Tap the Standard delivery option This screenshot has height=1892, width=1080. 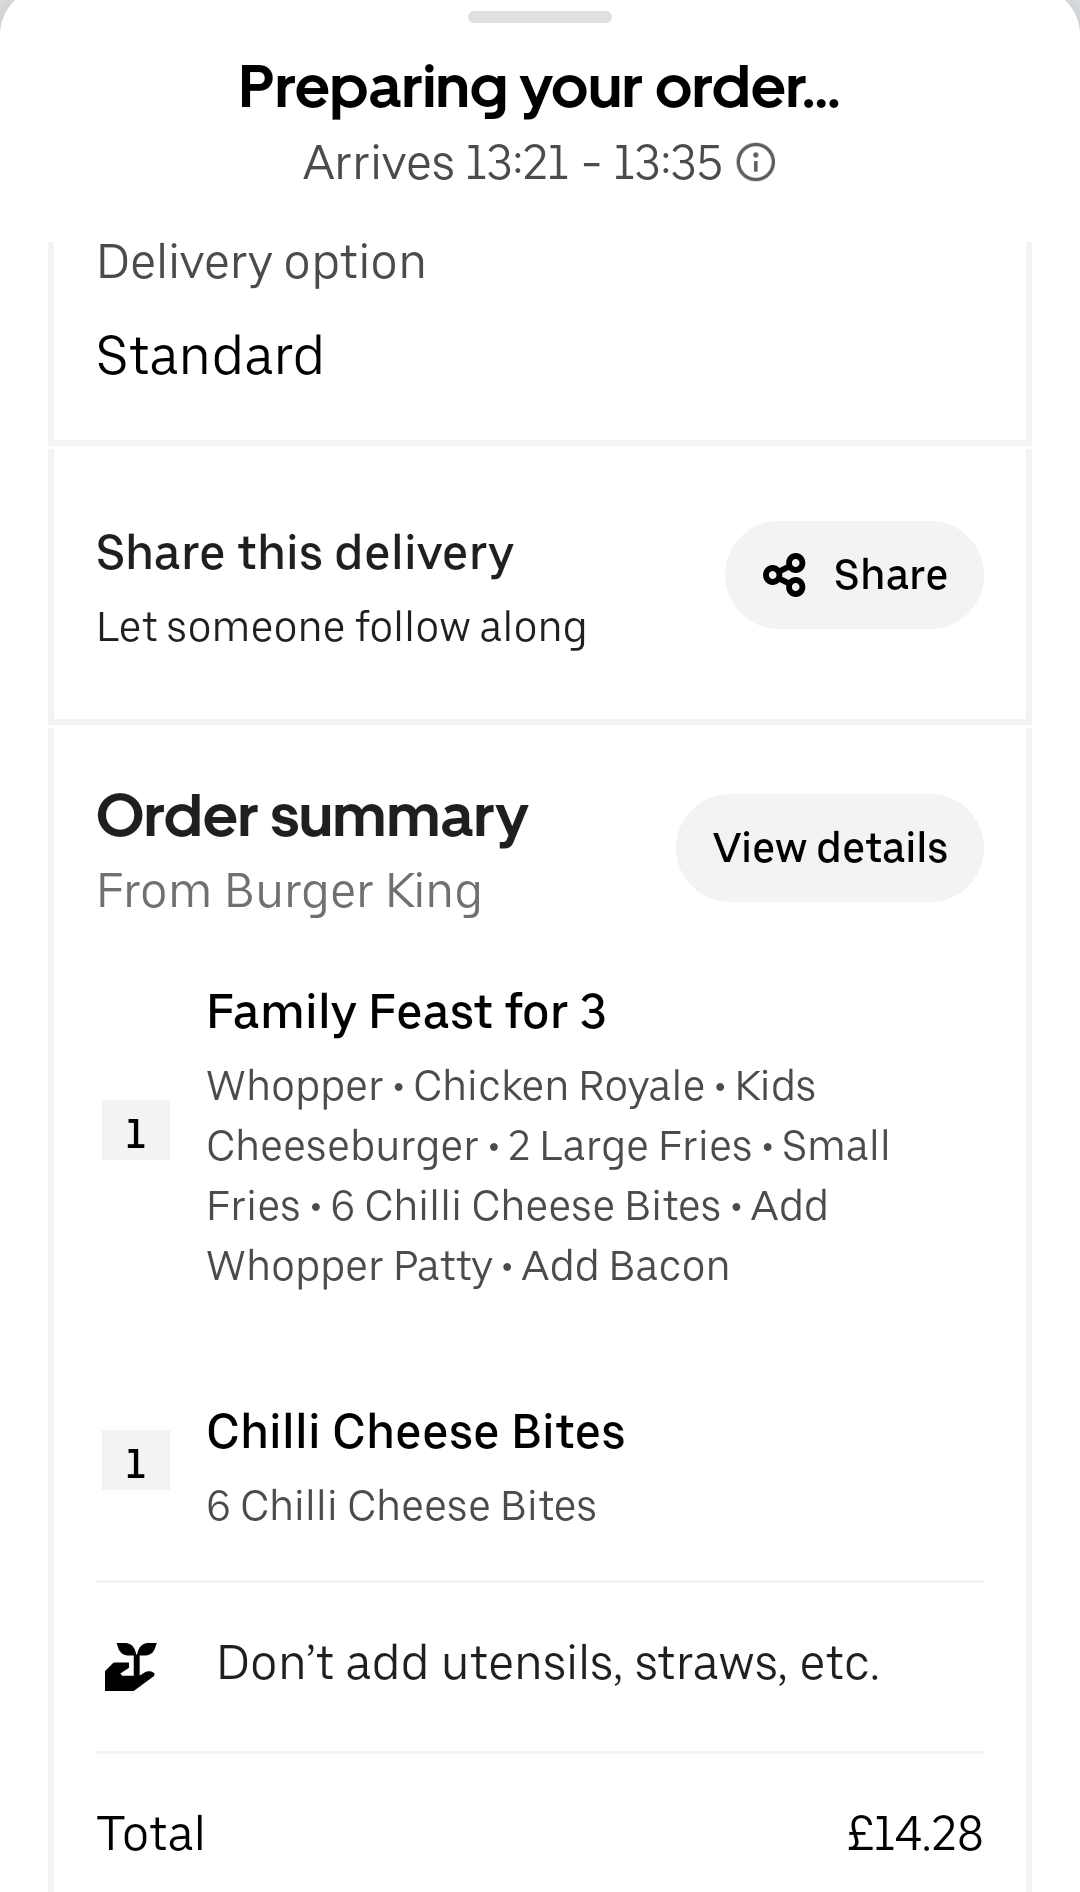[x=210, y=356]
